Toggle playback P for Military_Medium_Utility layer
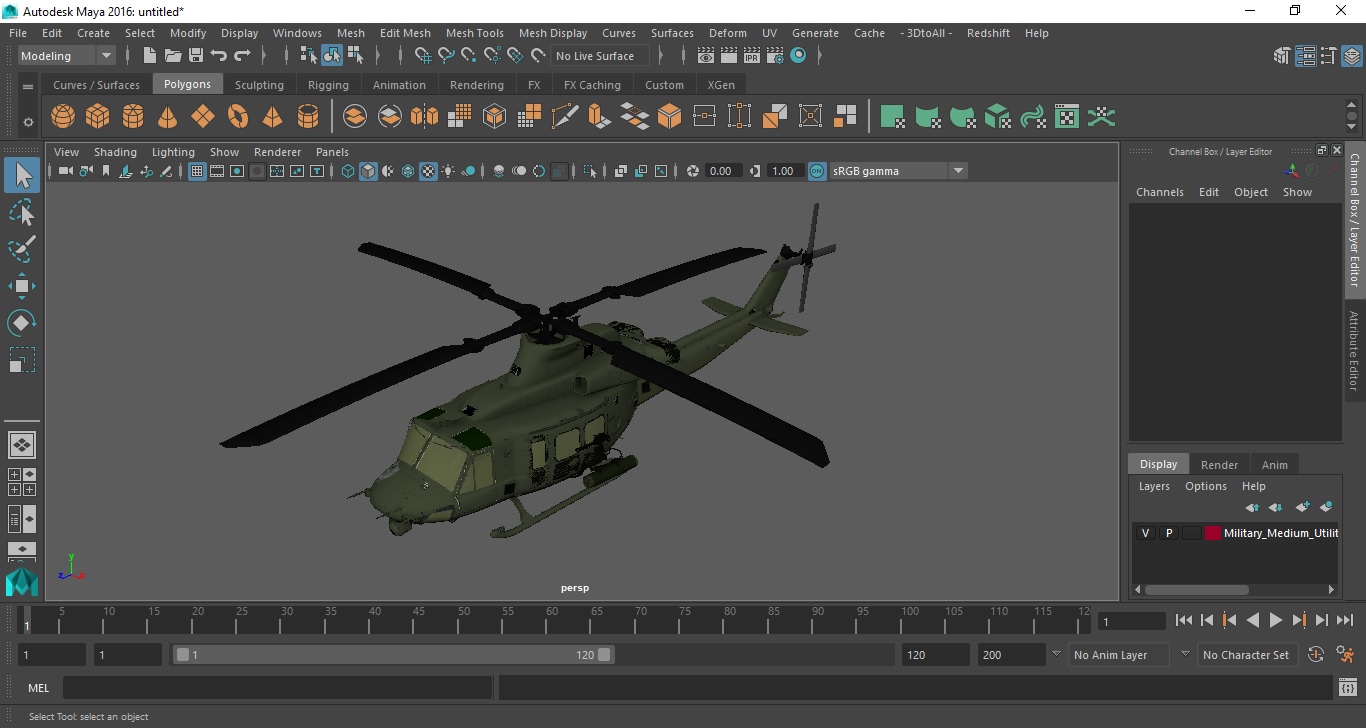1366x728 pixels. pos(1168,533)
